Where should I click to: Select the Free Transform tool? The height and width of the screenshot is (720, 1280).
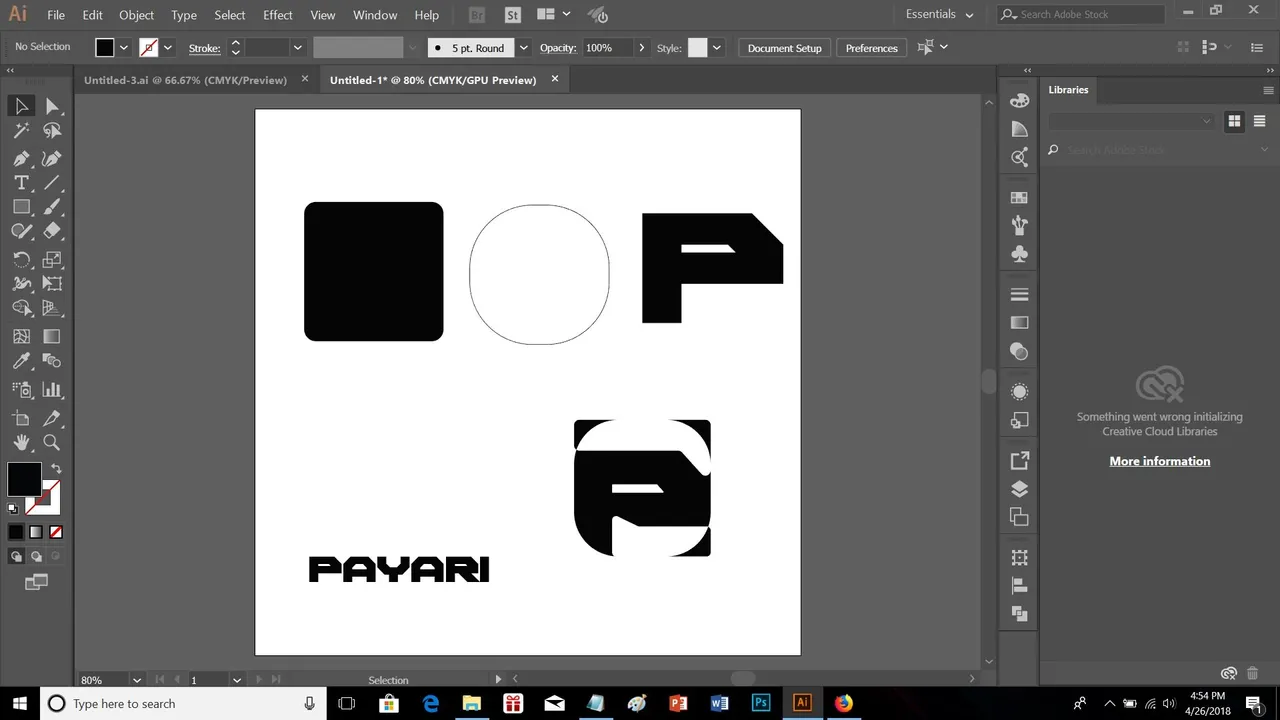point(52,284)
